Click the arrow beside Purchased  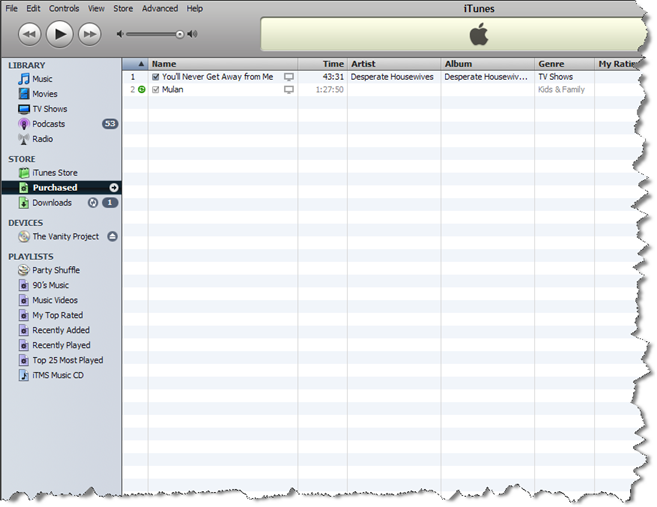114,187
